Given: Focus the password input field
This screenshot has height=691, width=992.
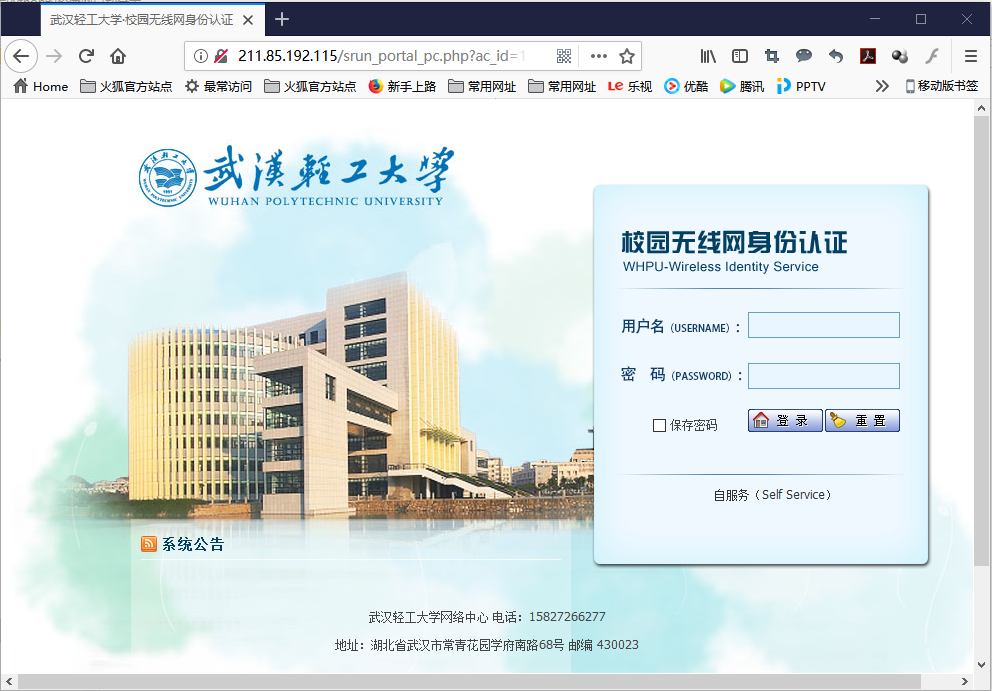Looking at the screenshot, I should (x=823, y=376).
